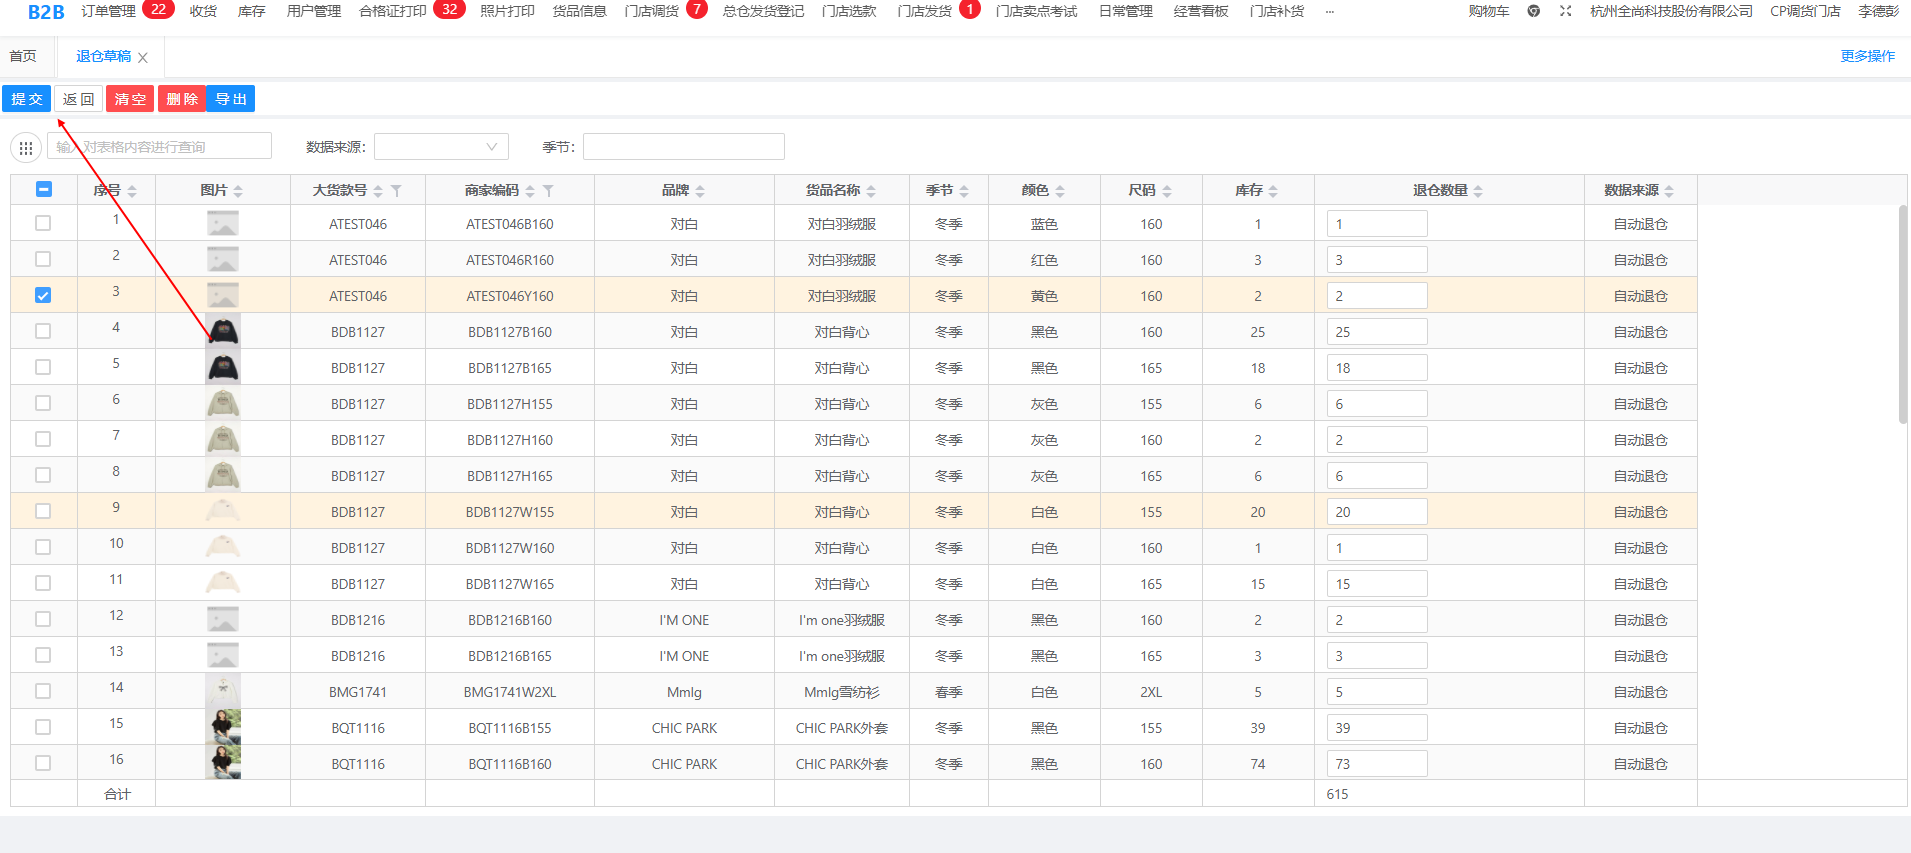The height and width of the screenshot is (853, 1911).
Task: Open filter funnel on 商家编码 column
Action: (x=548, y=191)
